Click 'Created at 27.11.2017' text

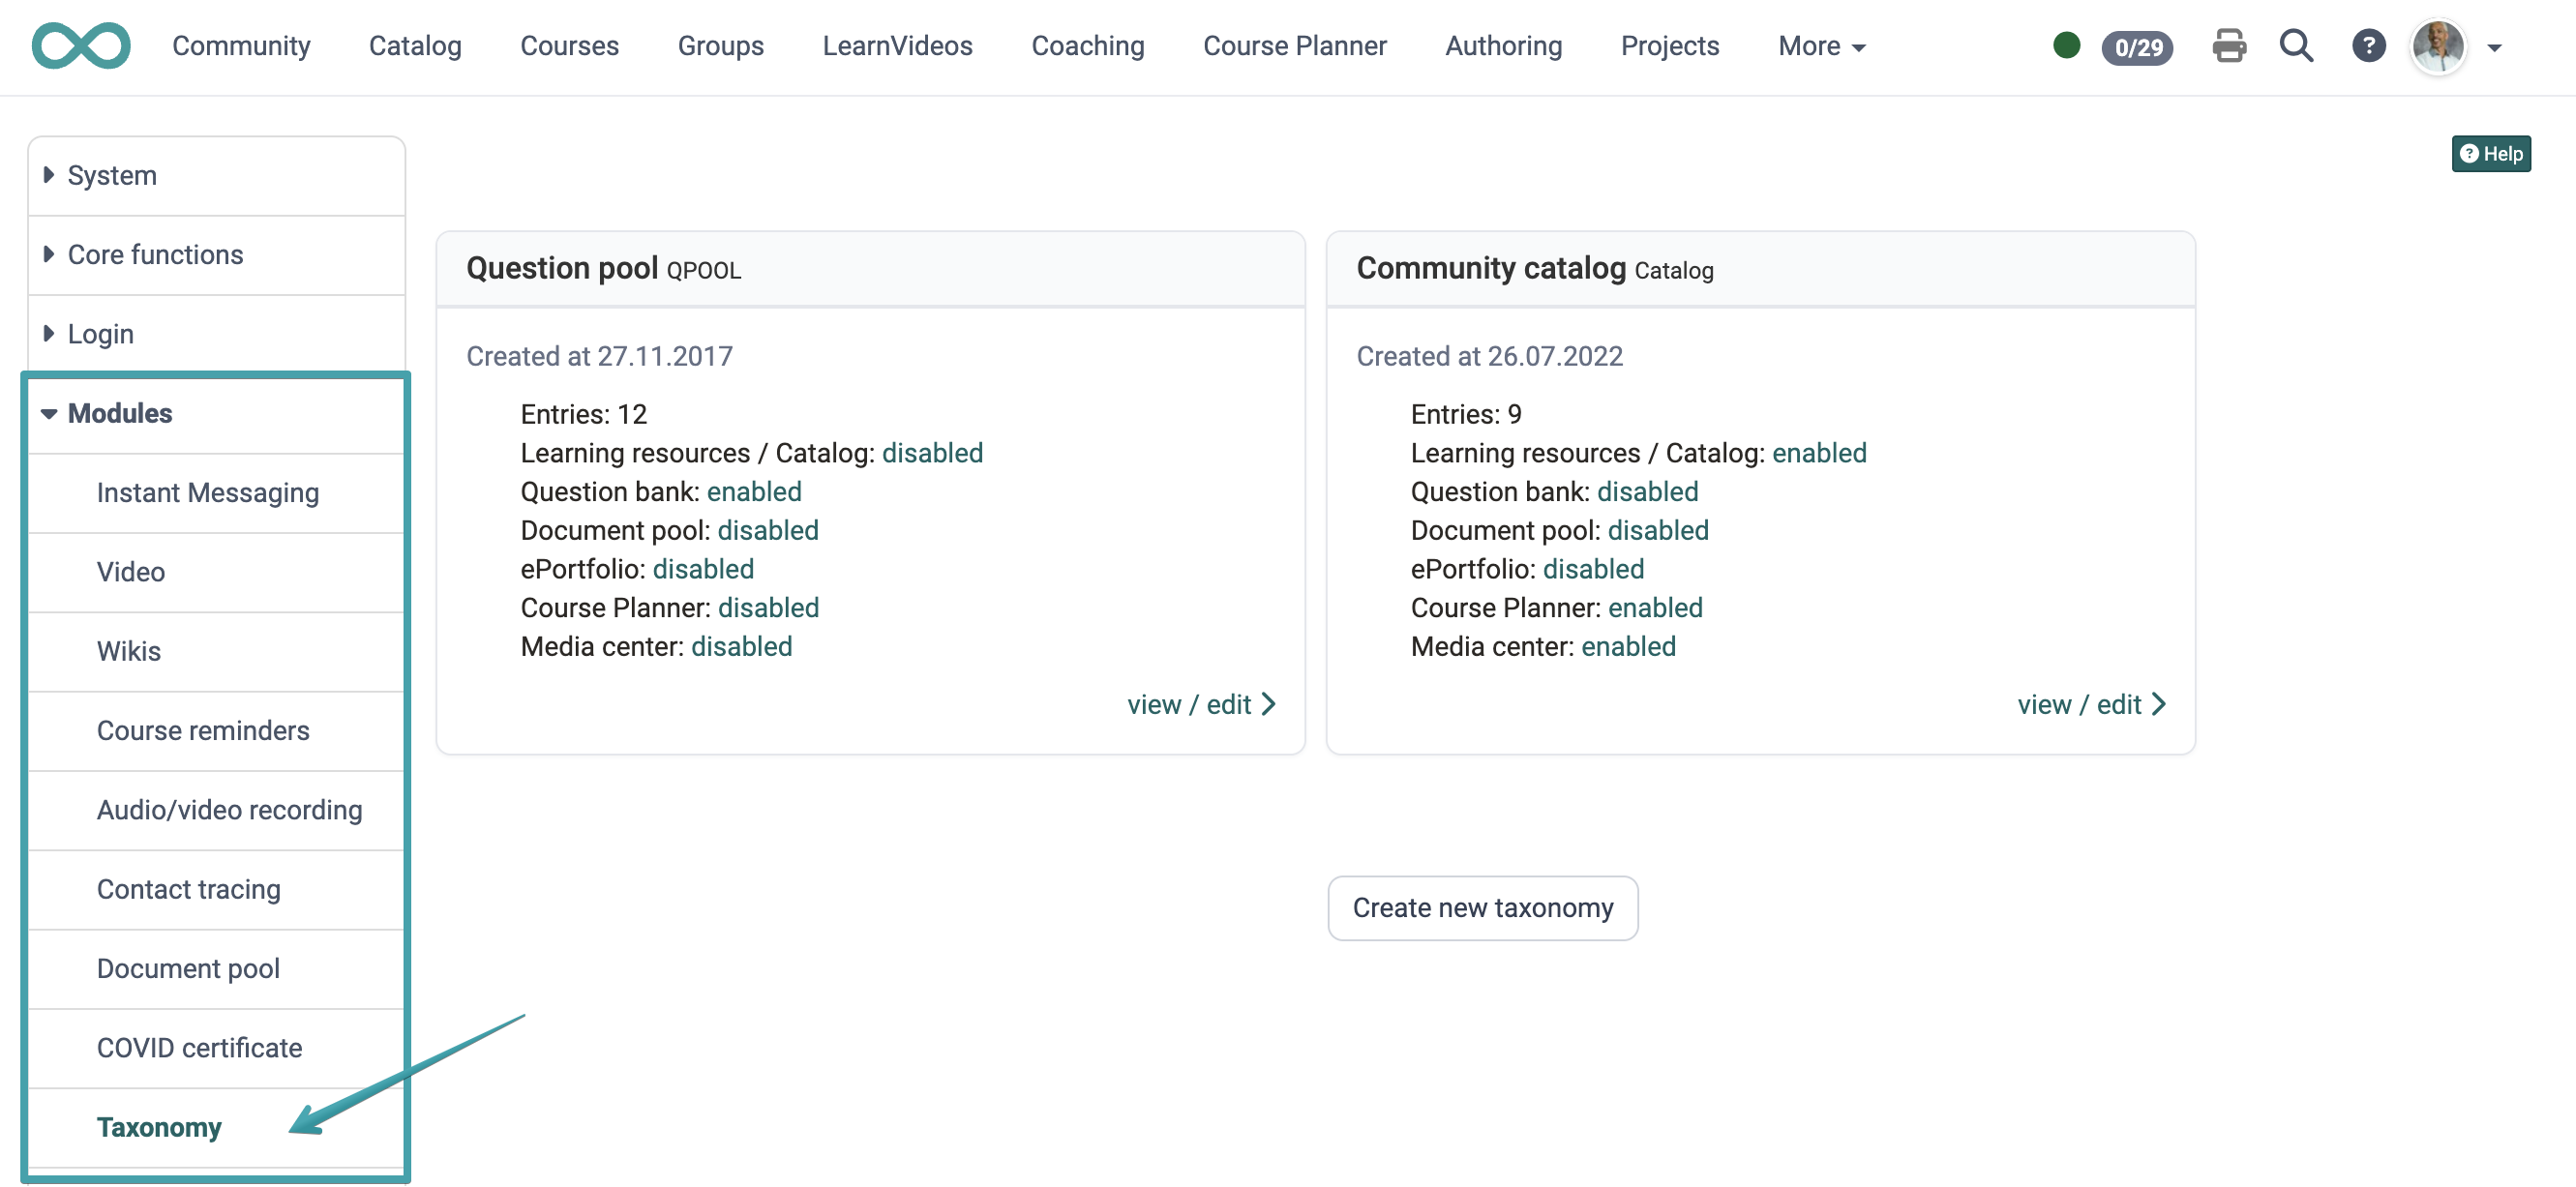(x=599, y=356)
